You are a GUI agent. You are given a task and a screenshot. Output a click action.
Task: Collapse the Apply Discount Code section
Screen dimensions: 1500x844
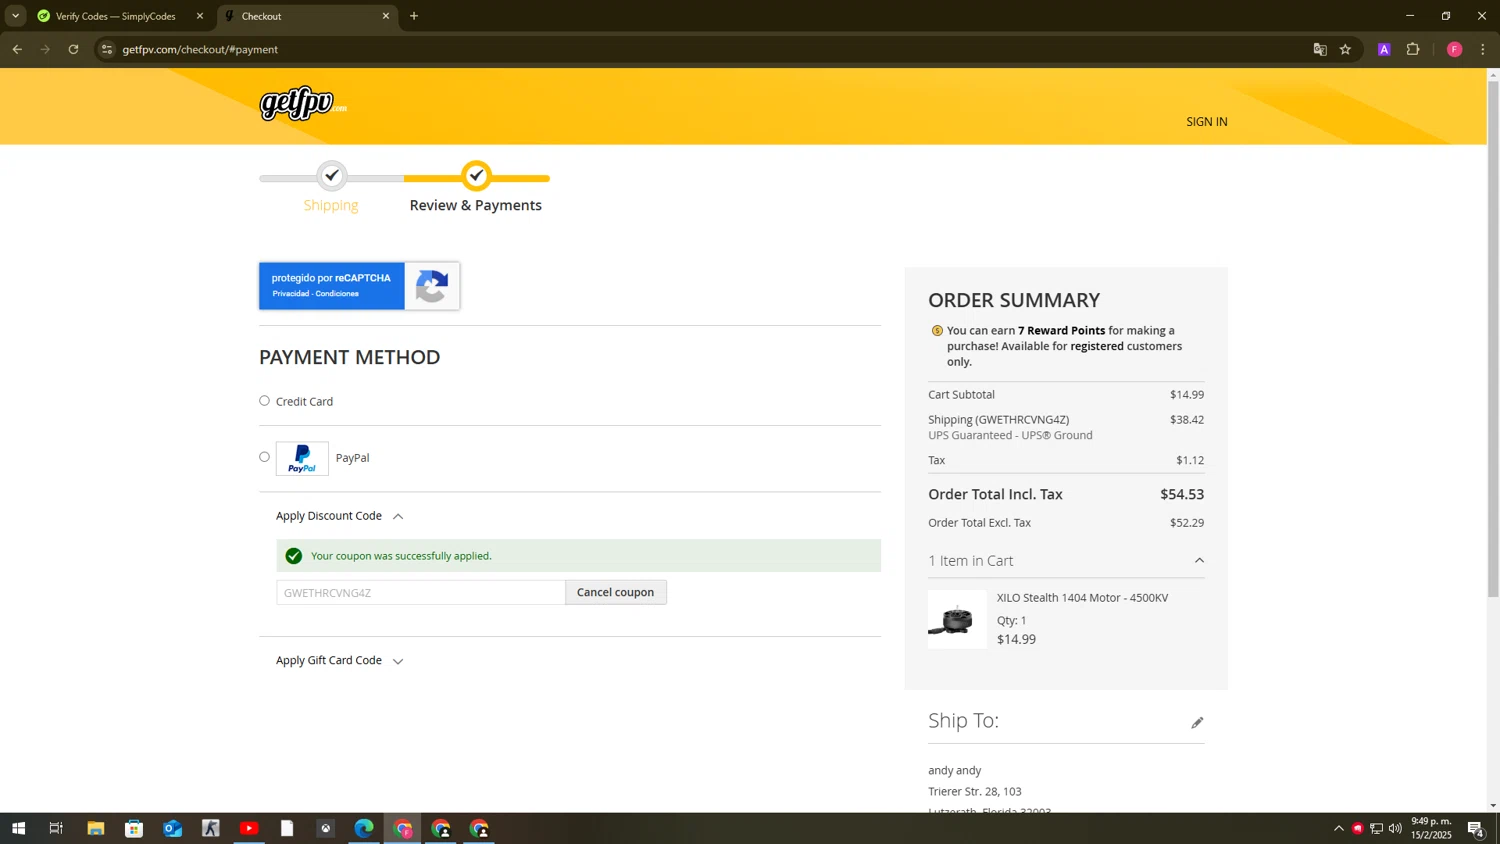pos(340,516)
